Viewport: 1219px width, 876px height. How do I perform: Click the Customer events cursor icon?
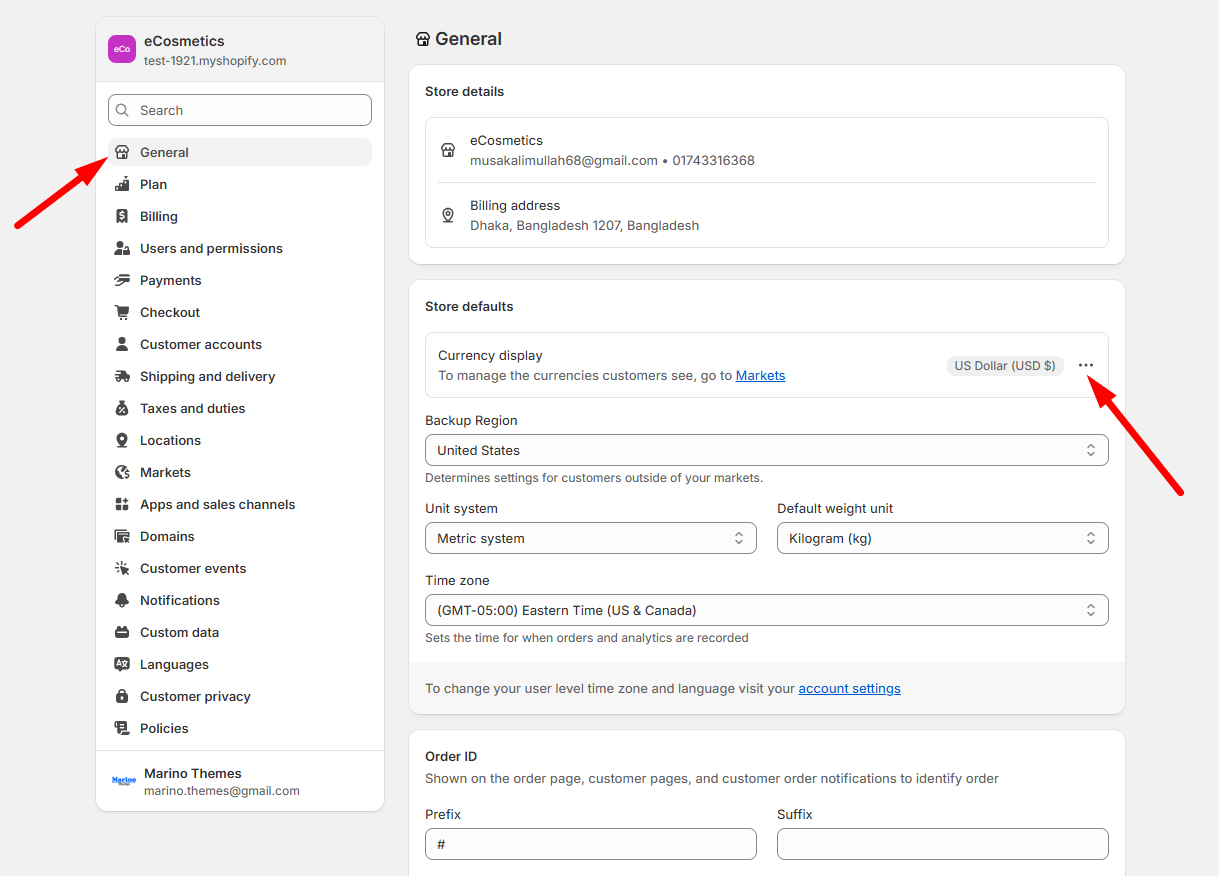(122, 568)
